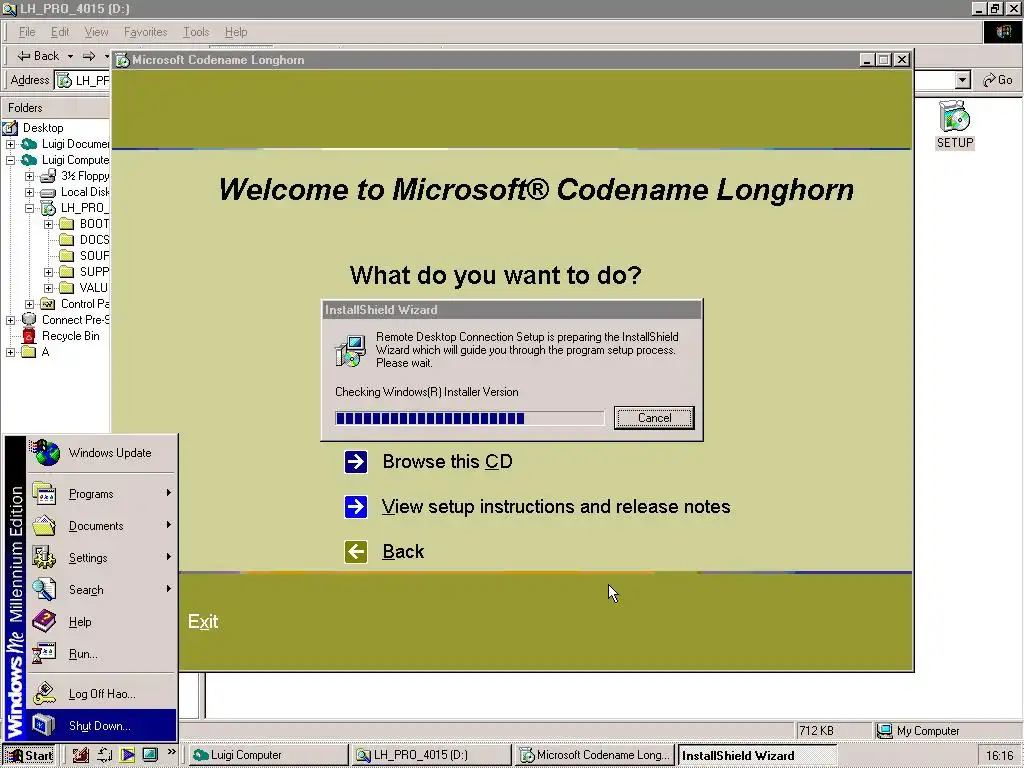Image resolution: width=1024 pixels, height=768 pixels.
Task: View setup instructions and release notes
Action: tap(556, 507)
